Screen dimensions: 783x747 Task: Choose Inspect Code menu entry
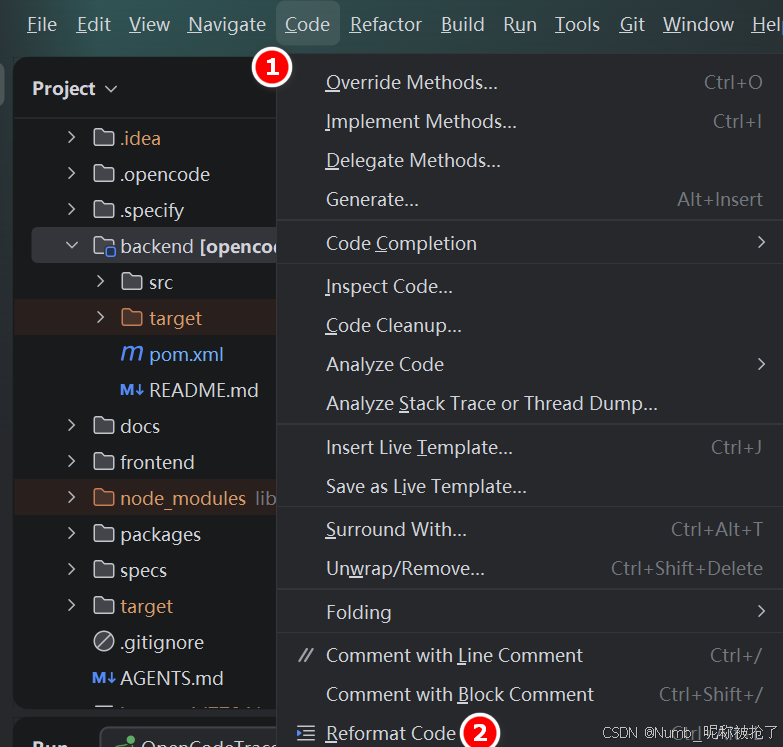pos(530,286)
